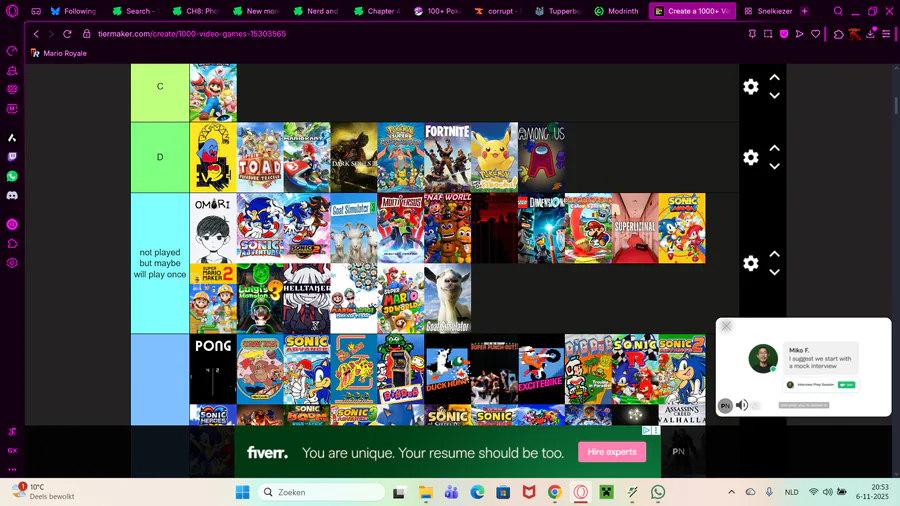Open File Explorer from taskbar
The width and height of the screenshot is (900, 506).
click(x=425, y=492)
